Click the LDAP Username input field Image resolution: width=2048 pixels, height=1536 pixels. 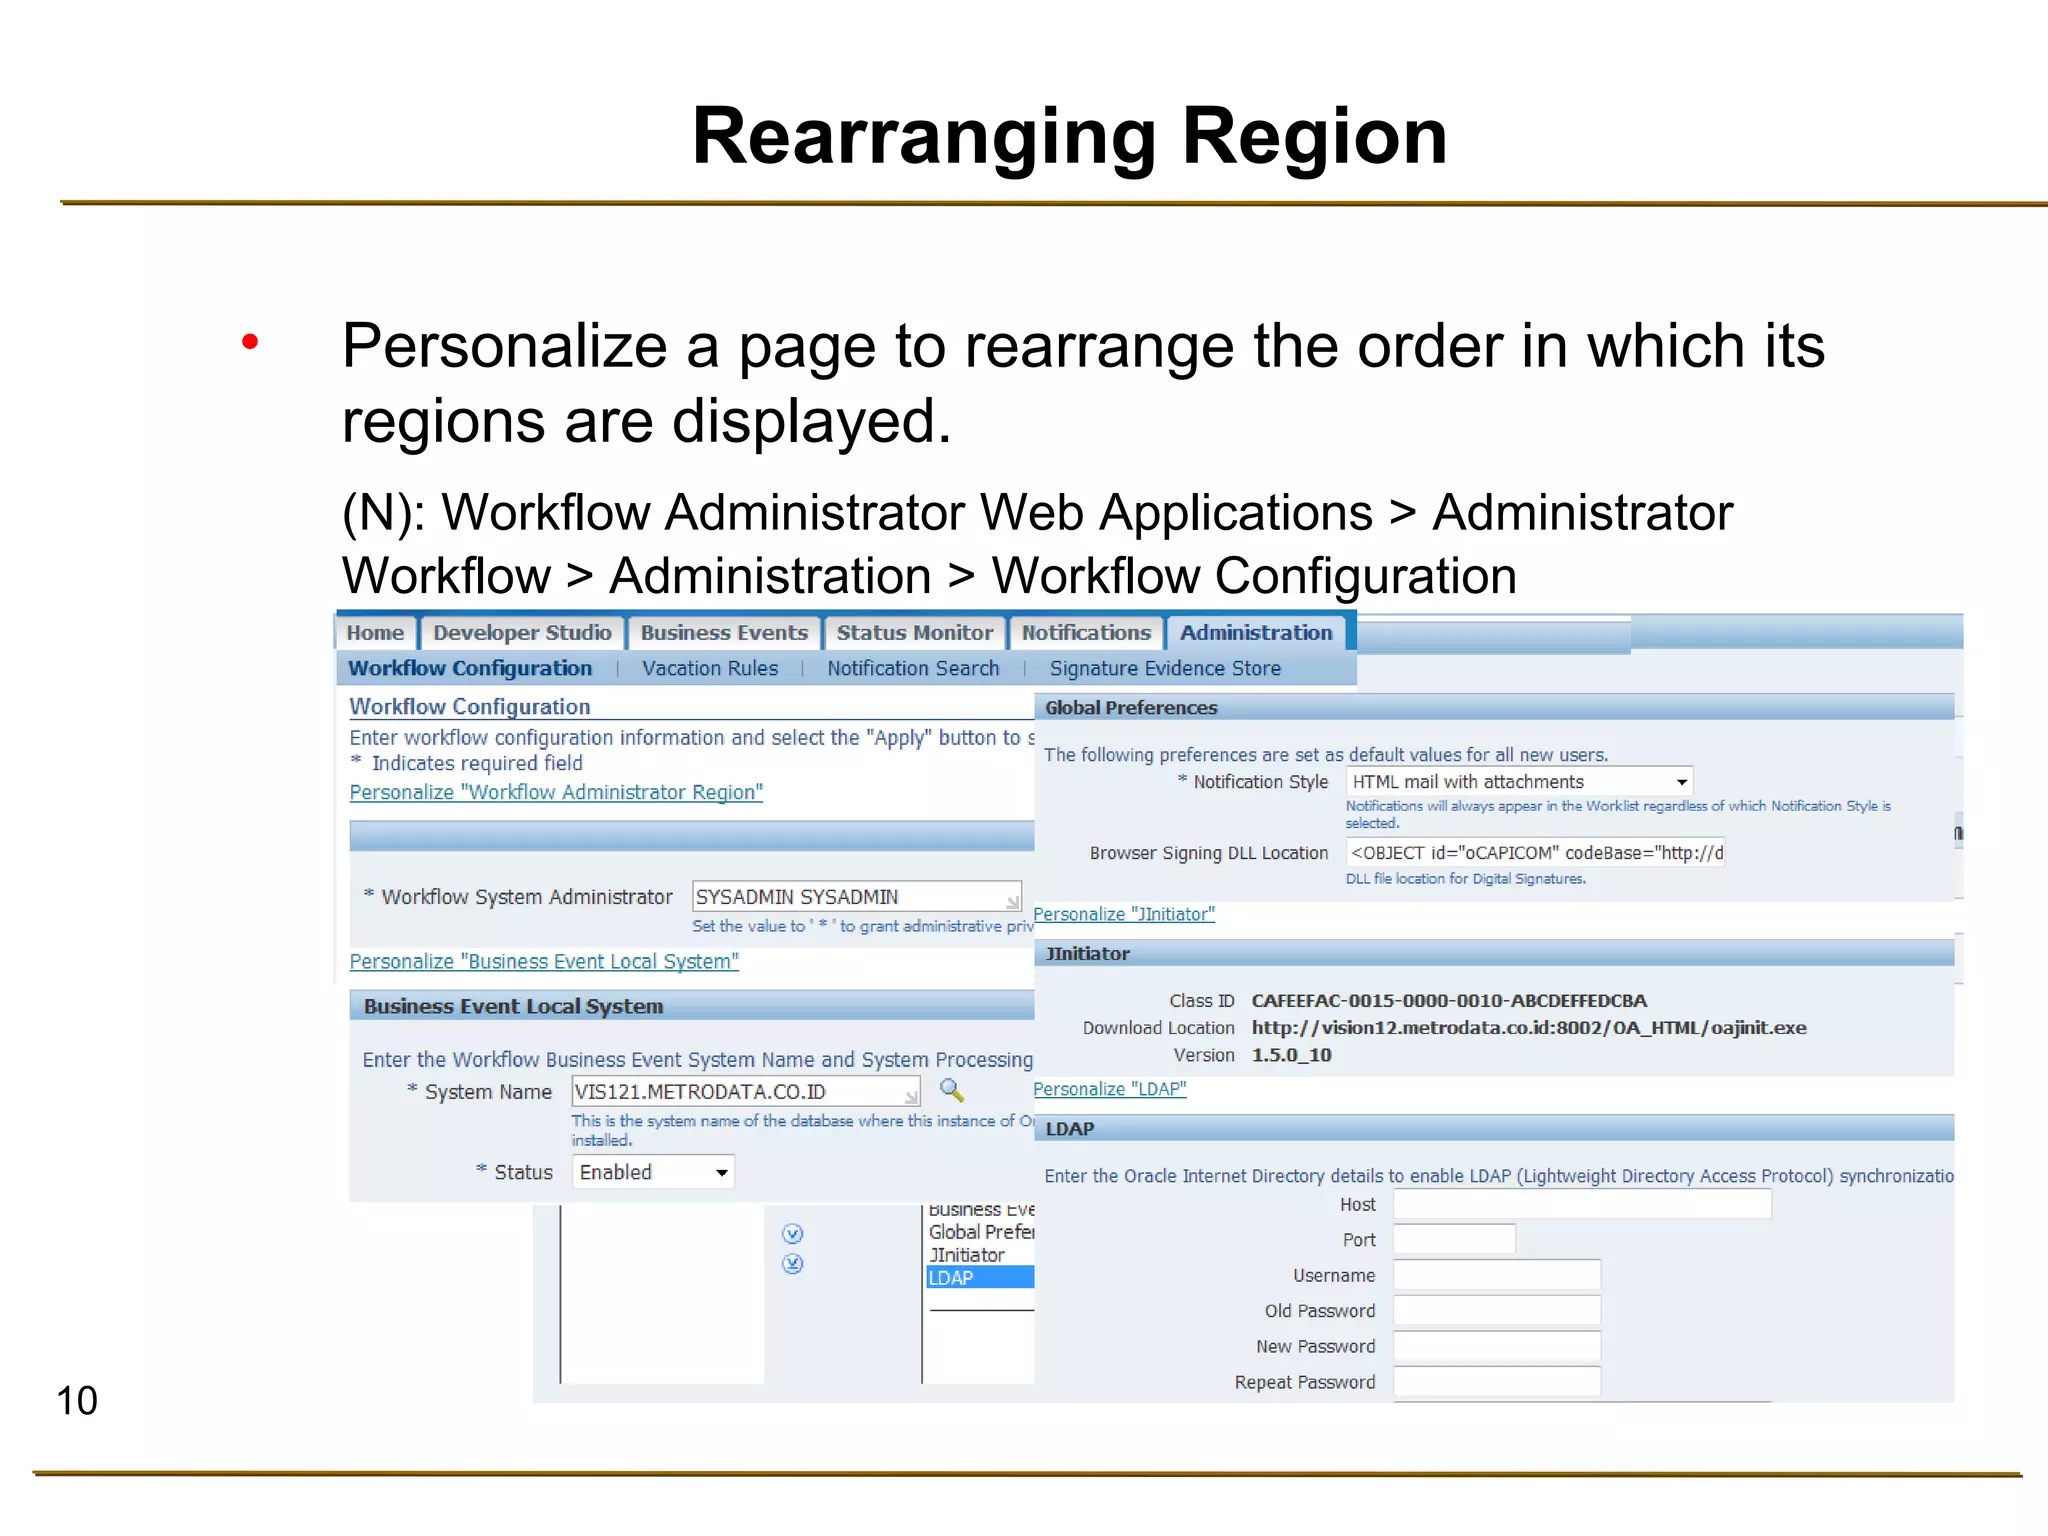(x=1497, y=1275)
